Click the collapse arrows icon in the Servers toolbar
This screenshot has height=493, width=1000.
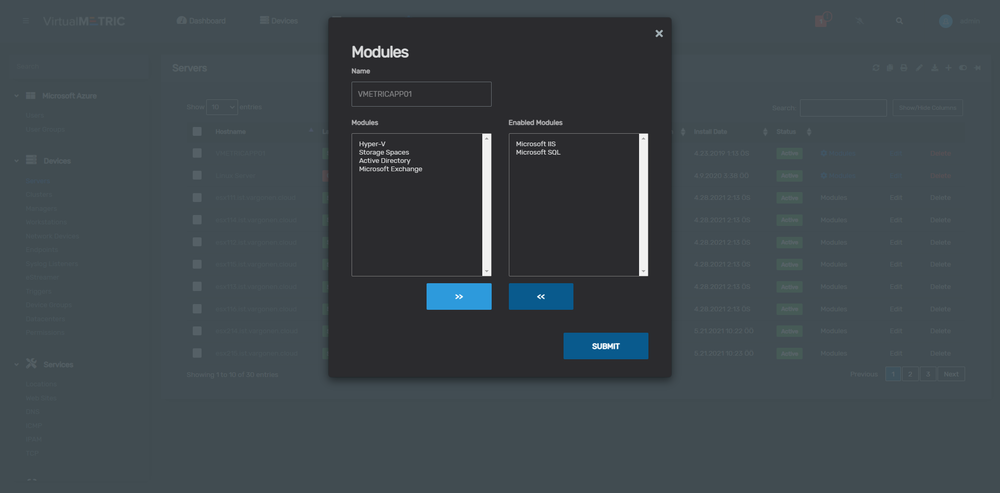click(978, 68)
